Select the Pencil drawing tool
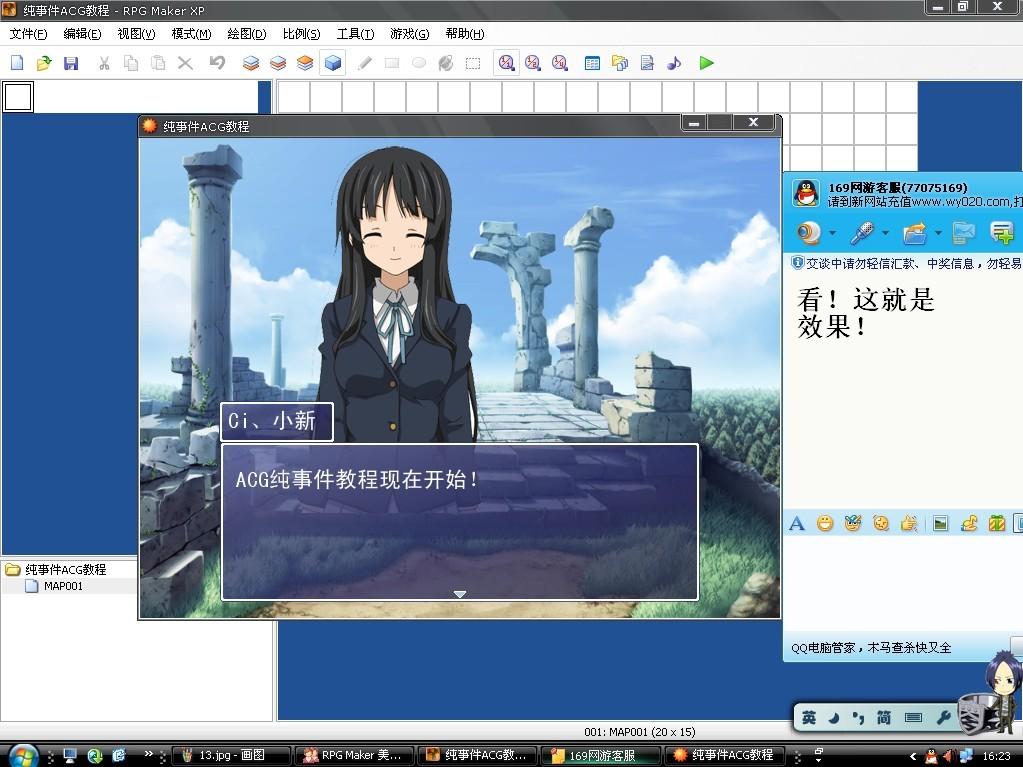The image size is (1023, 767). 365,63
